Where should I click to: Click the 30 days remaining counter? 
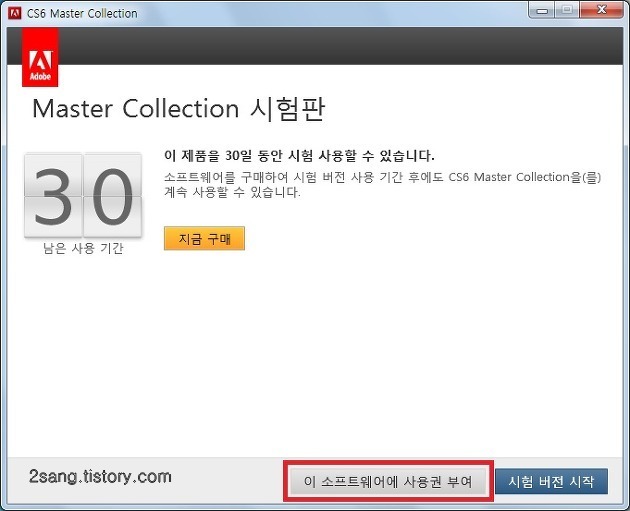click(83, 196)
